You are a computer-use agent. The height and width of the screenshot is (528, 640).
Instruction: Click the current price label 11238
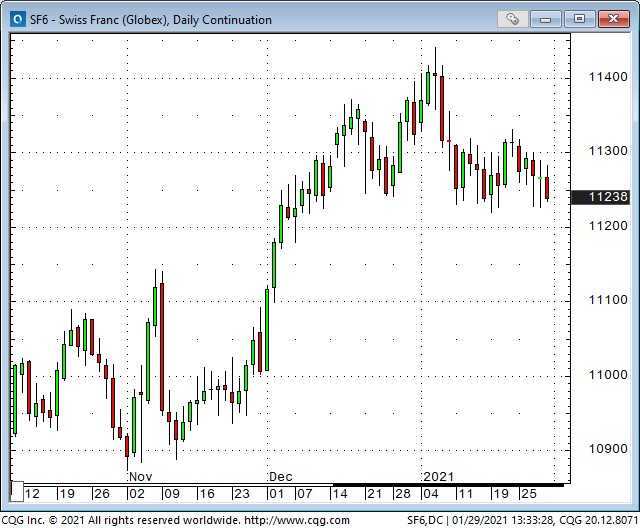click(x=600, y=197)
